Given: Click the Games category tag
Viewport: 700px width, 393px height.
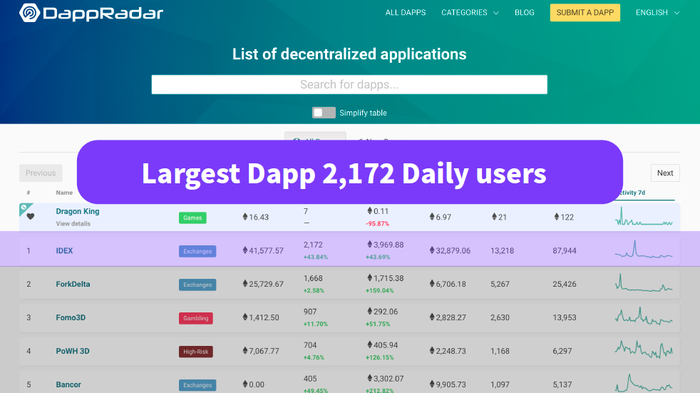Looking at the screenshot, I should (192, 217).
